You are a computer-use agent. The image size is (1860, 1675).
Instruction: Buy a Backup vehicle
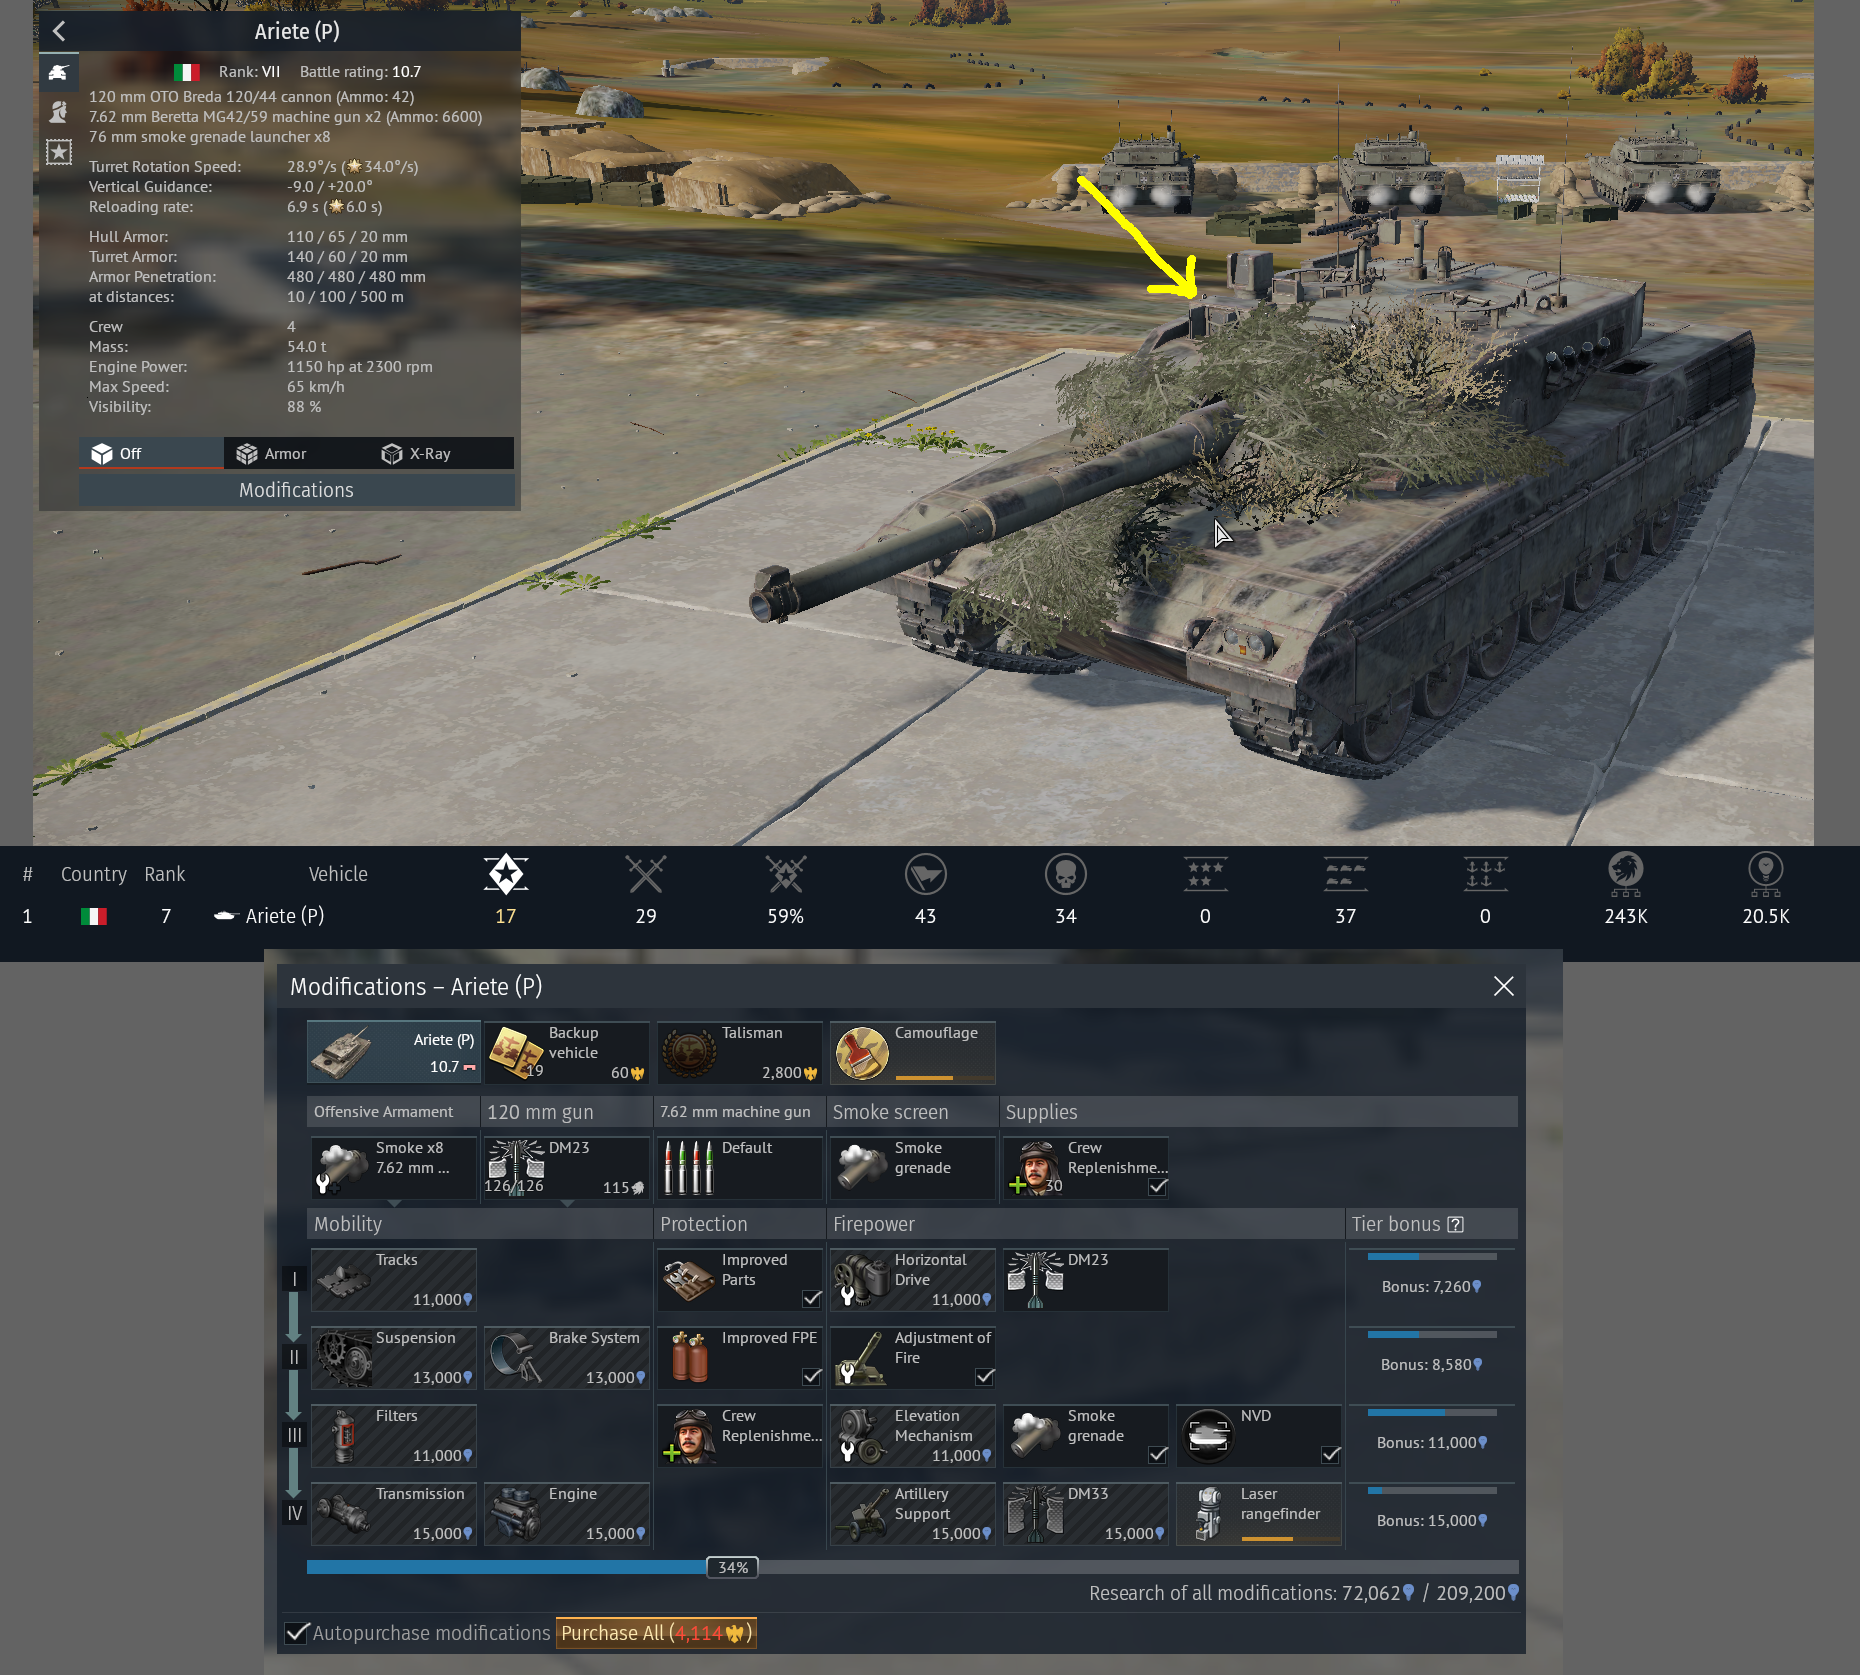[567, 1052]
